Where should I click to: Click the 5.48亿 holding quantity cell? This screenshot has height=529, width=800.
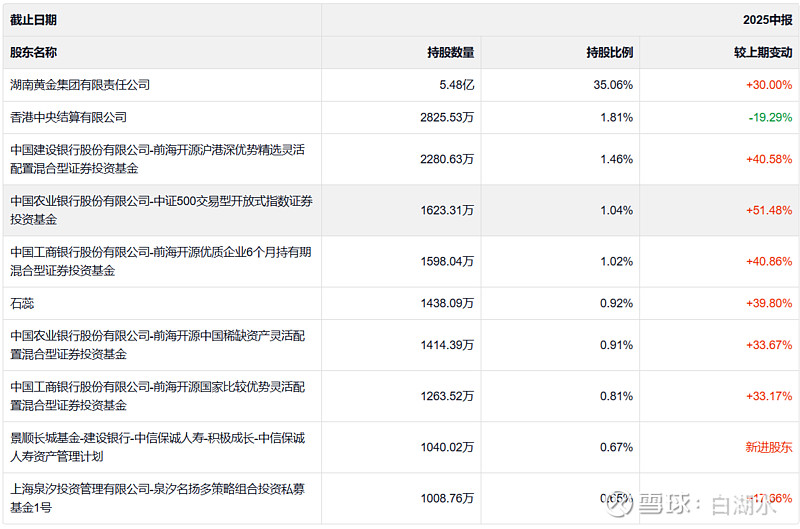coord(456,85)
